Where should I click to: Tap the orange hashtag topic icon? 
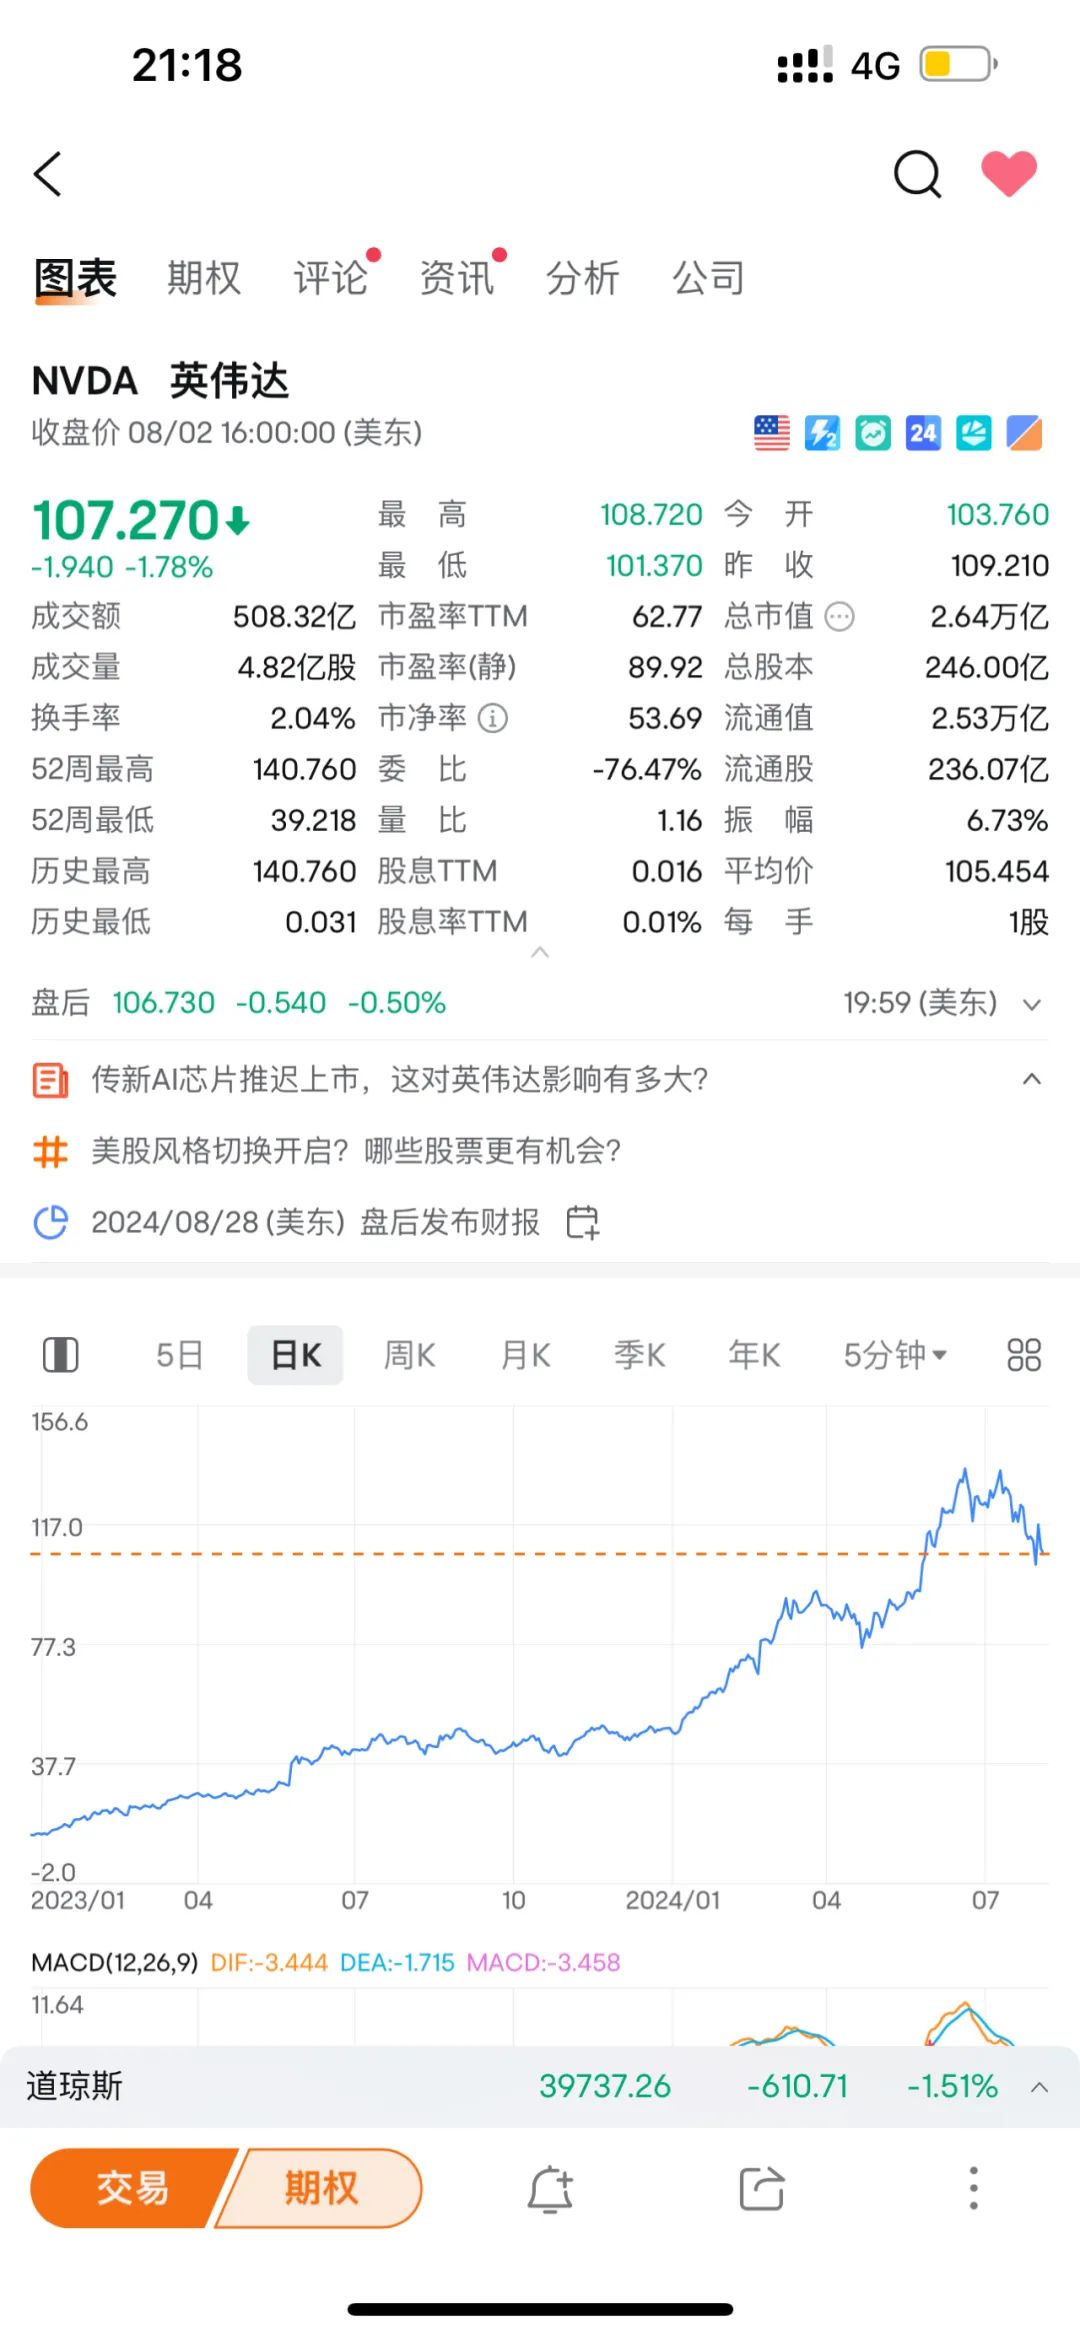click(50, 1151)
